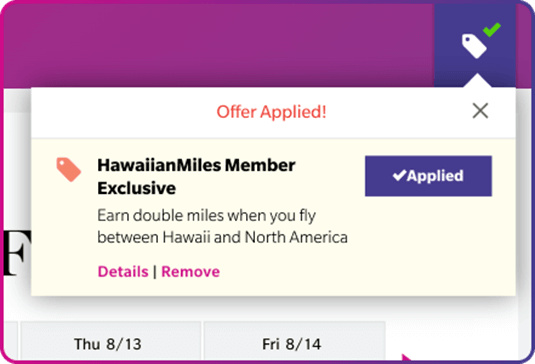Open the offer Details link

[123, 272]
